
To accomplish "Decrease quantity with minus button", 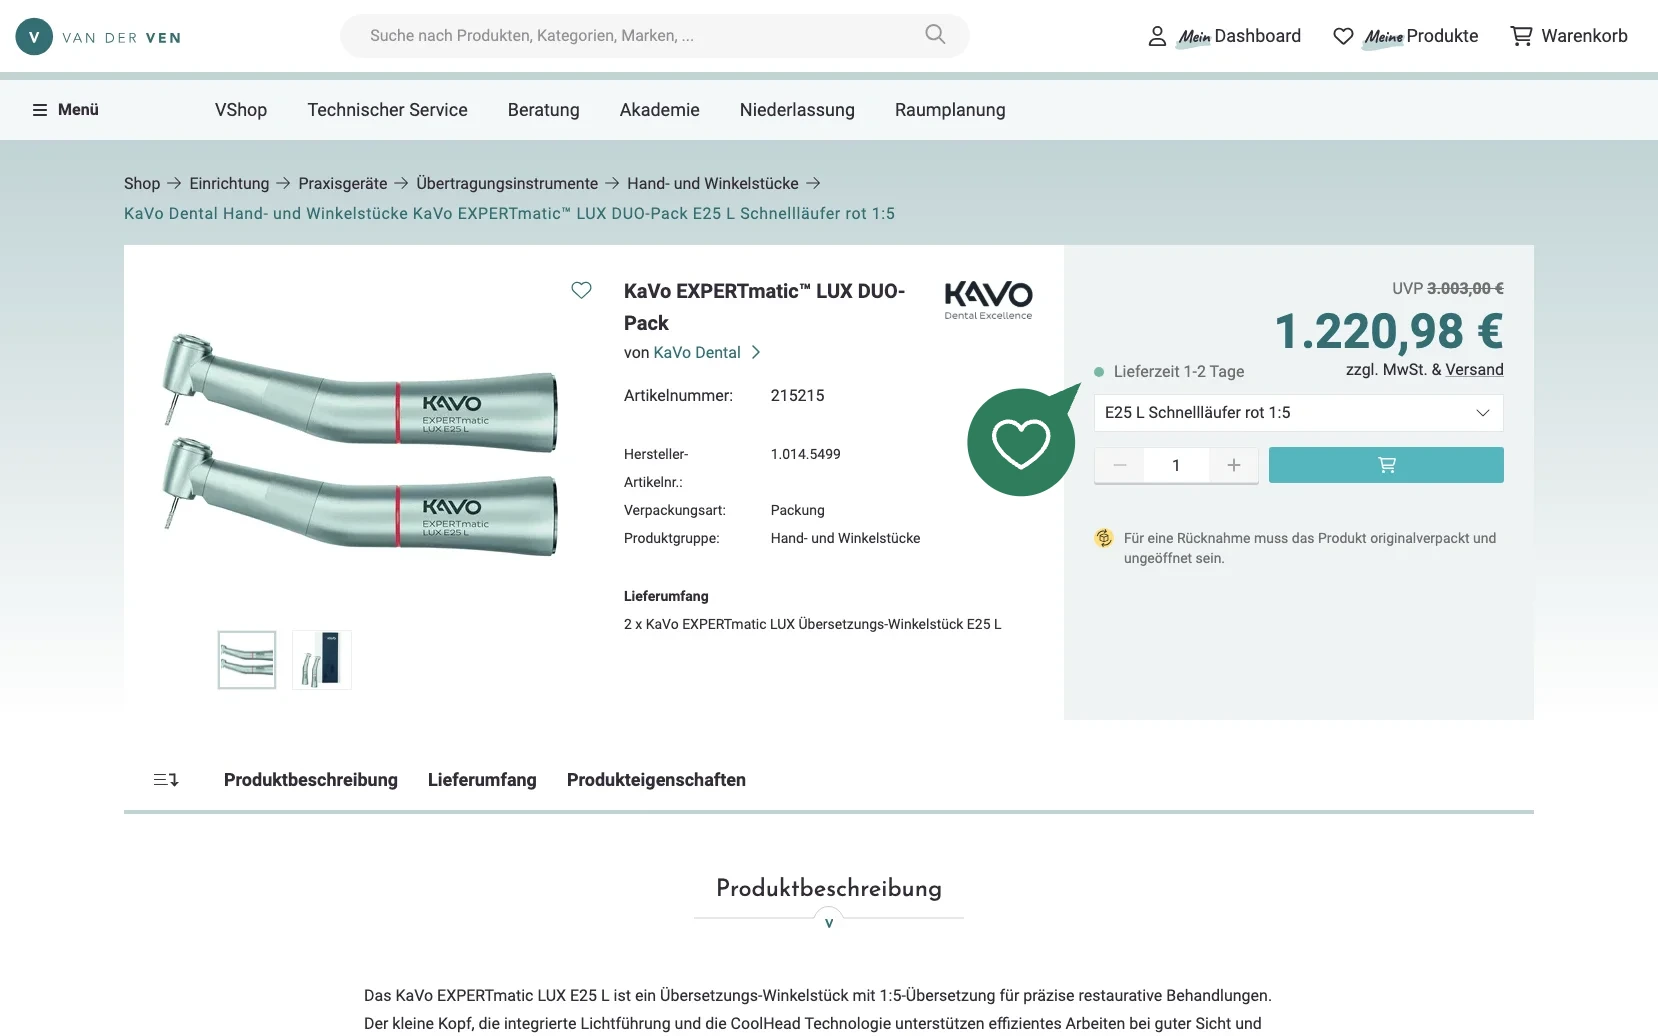I will coord(1120,465).
